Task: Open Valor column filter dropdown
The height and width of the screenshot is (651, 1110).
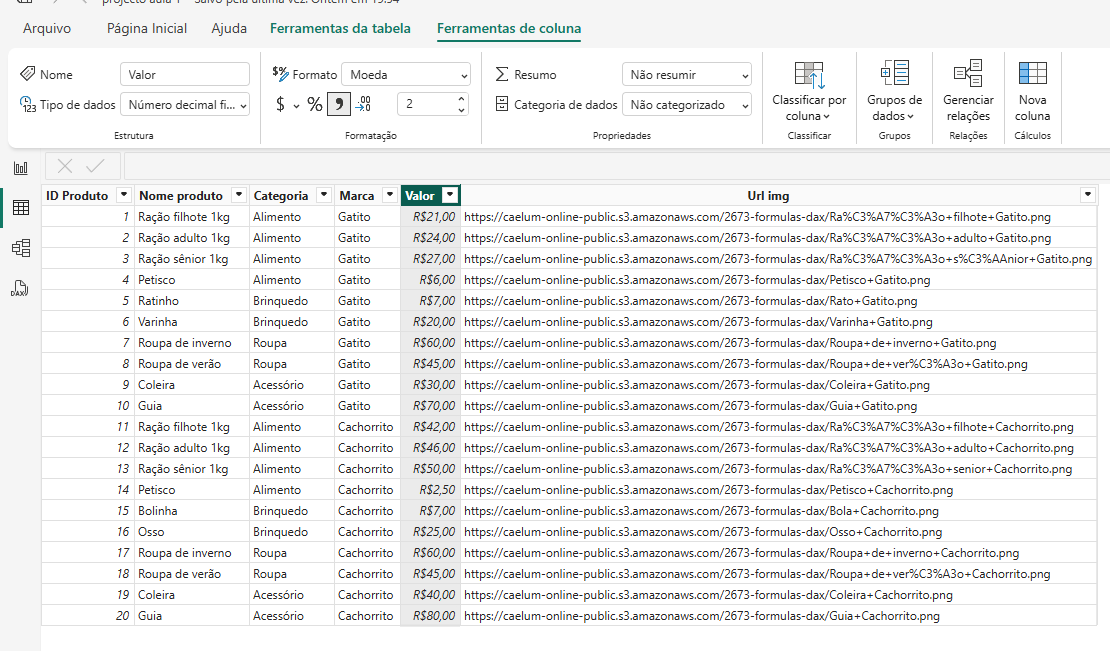Action: point(450,195)
